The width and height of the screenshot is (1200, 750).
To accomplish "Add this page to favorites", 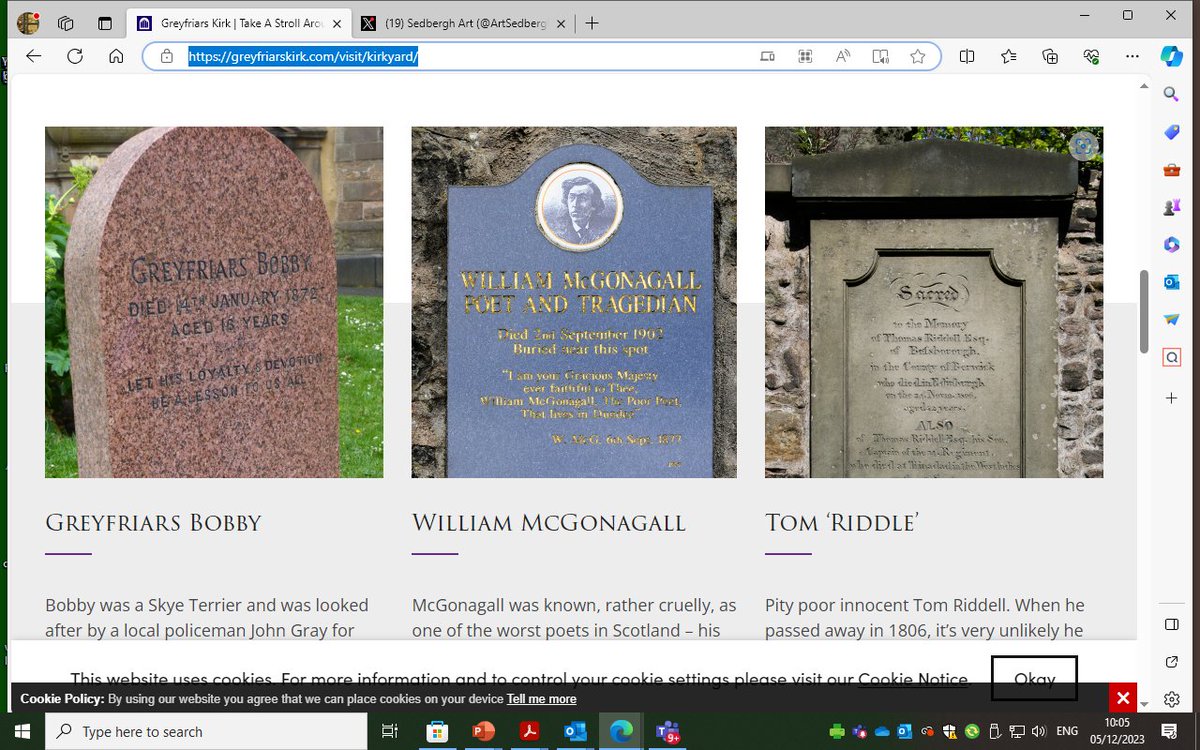I will tap(917, 57).
